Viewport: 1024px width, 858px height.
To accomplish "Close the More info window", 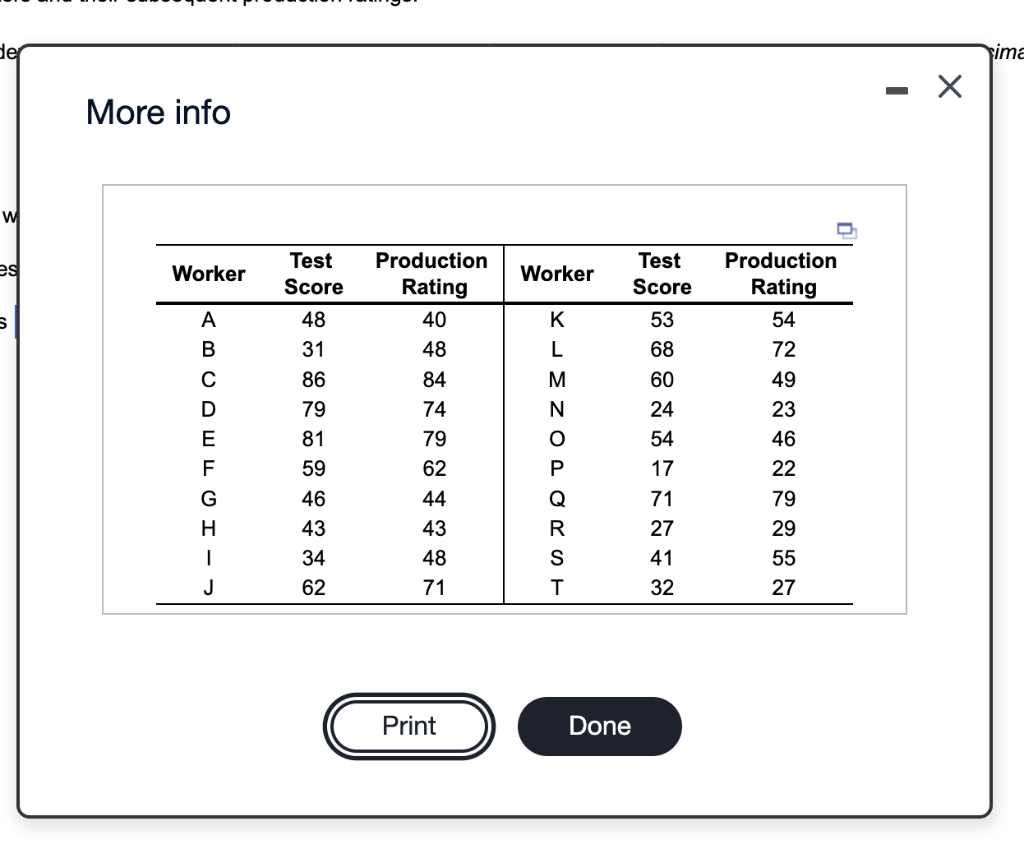I will coord(948,87).
